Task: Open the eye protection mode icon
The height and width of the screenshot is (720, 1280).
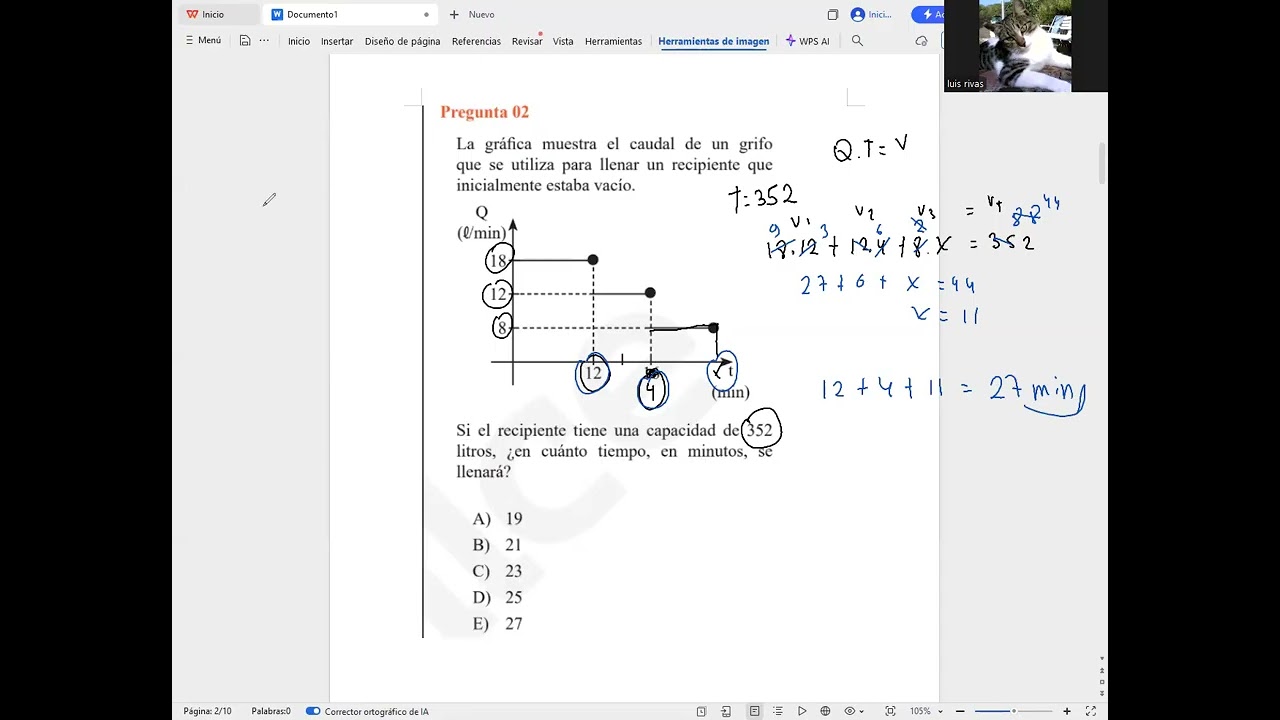Action: (x=849, y=711)
